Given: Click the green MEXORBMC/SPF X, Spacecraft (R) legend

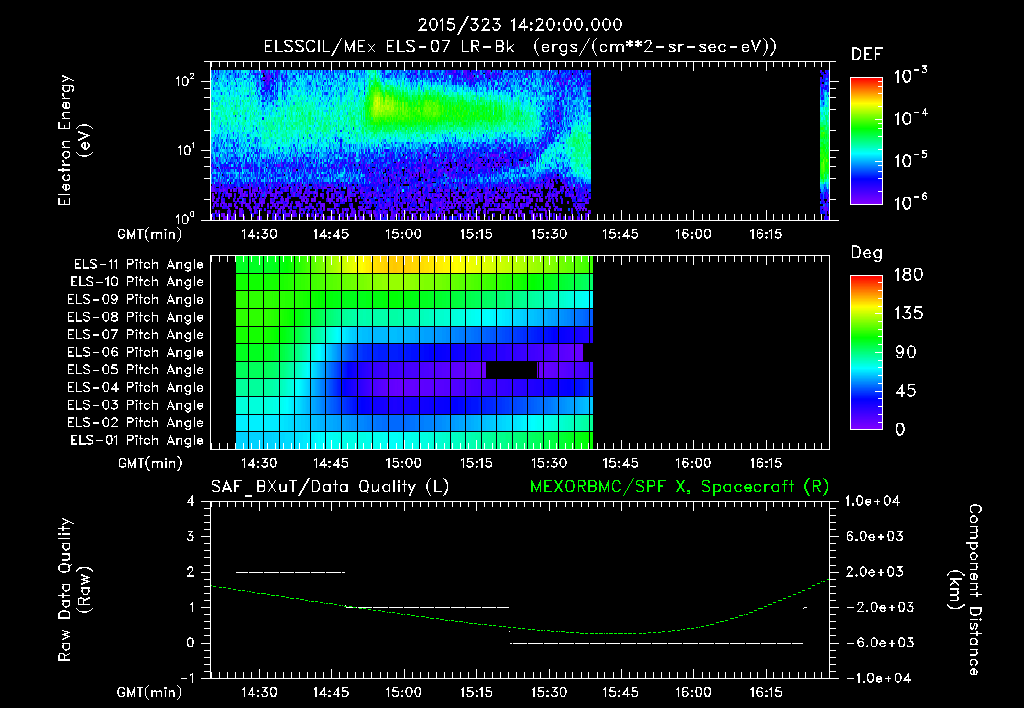Looking at the screenshot, I should [x=679, y=487].
